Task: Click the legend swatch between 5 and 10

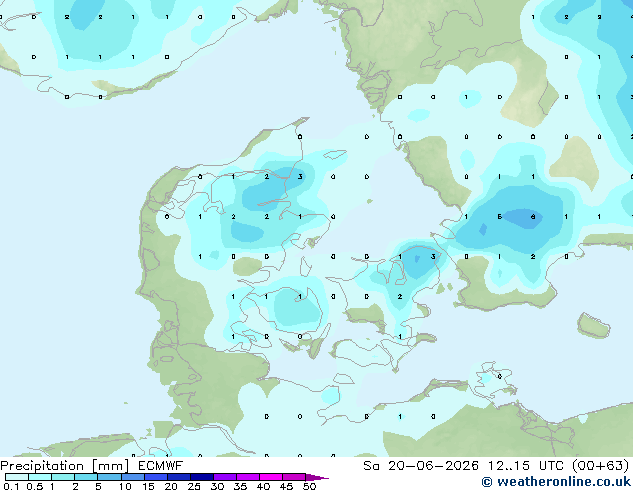Action: pyautogui.click(x=109, y=477)
